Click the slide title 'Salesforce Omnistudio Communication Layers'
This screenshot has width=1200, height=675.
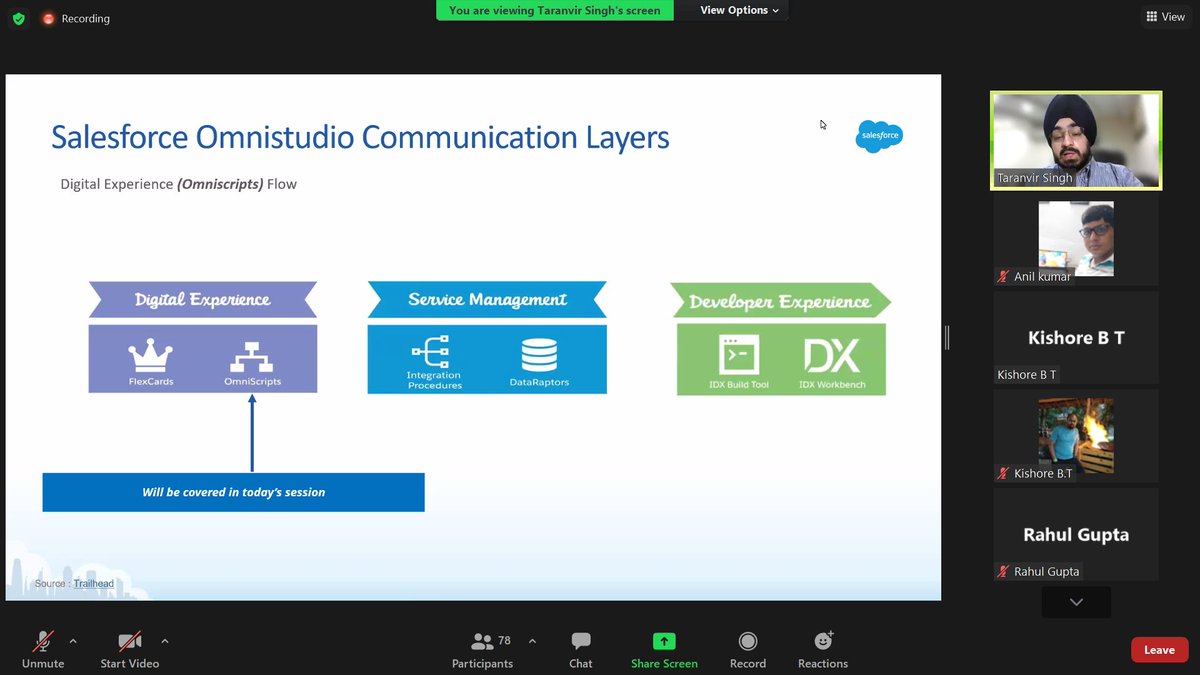coord(360,137)
